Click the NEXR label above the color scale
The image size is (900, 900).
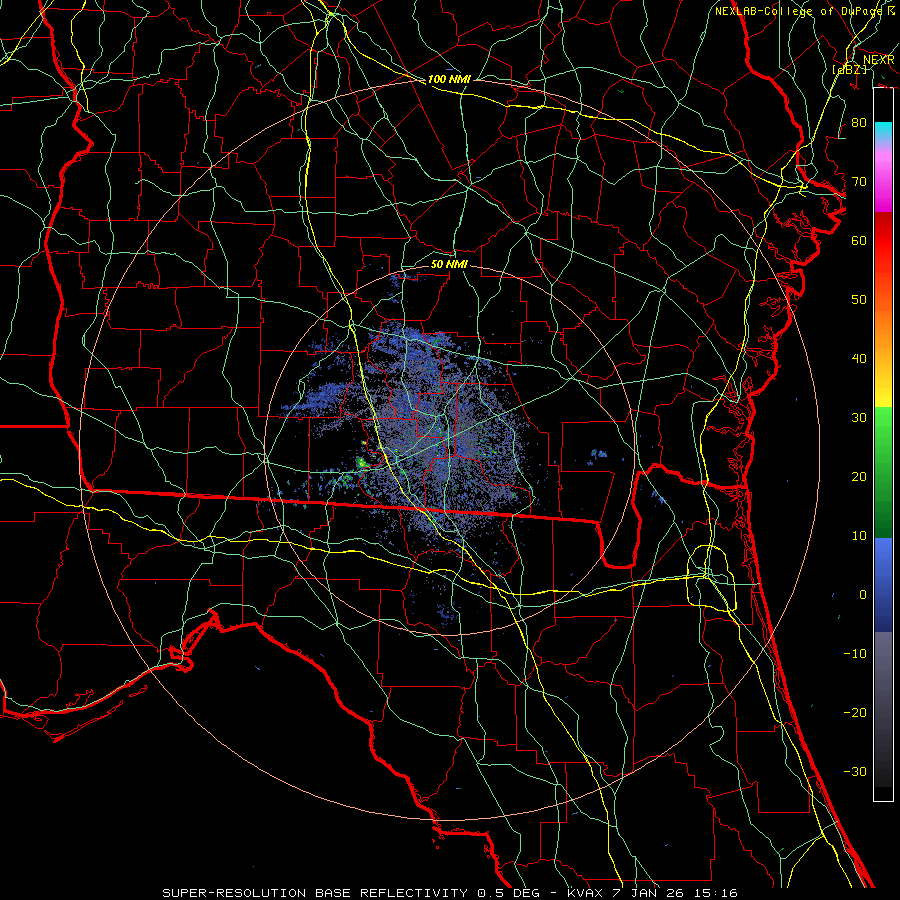pyautogui.click(x=879, y=60)
